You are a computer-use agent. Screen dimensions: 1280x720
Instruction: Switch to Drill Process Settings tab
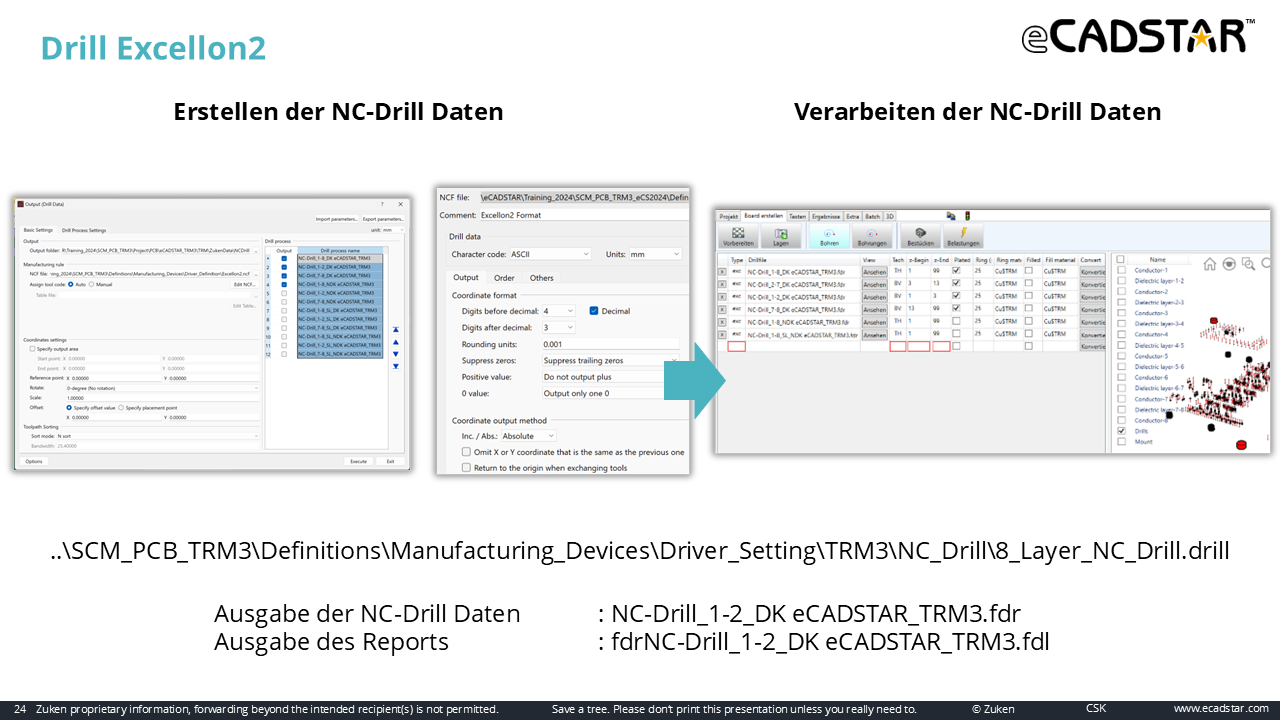point(84,230)
